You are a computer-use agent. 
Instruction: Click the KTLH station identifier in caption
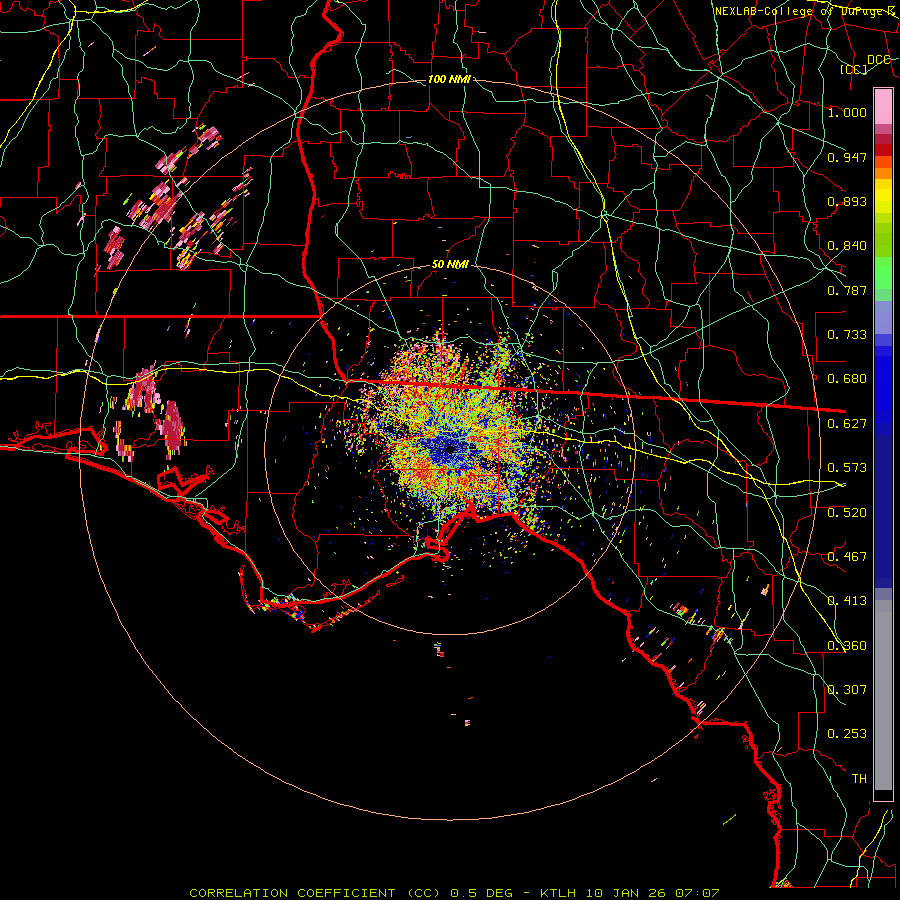click(558, 893)
